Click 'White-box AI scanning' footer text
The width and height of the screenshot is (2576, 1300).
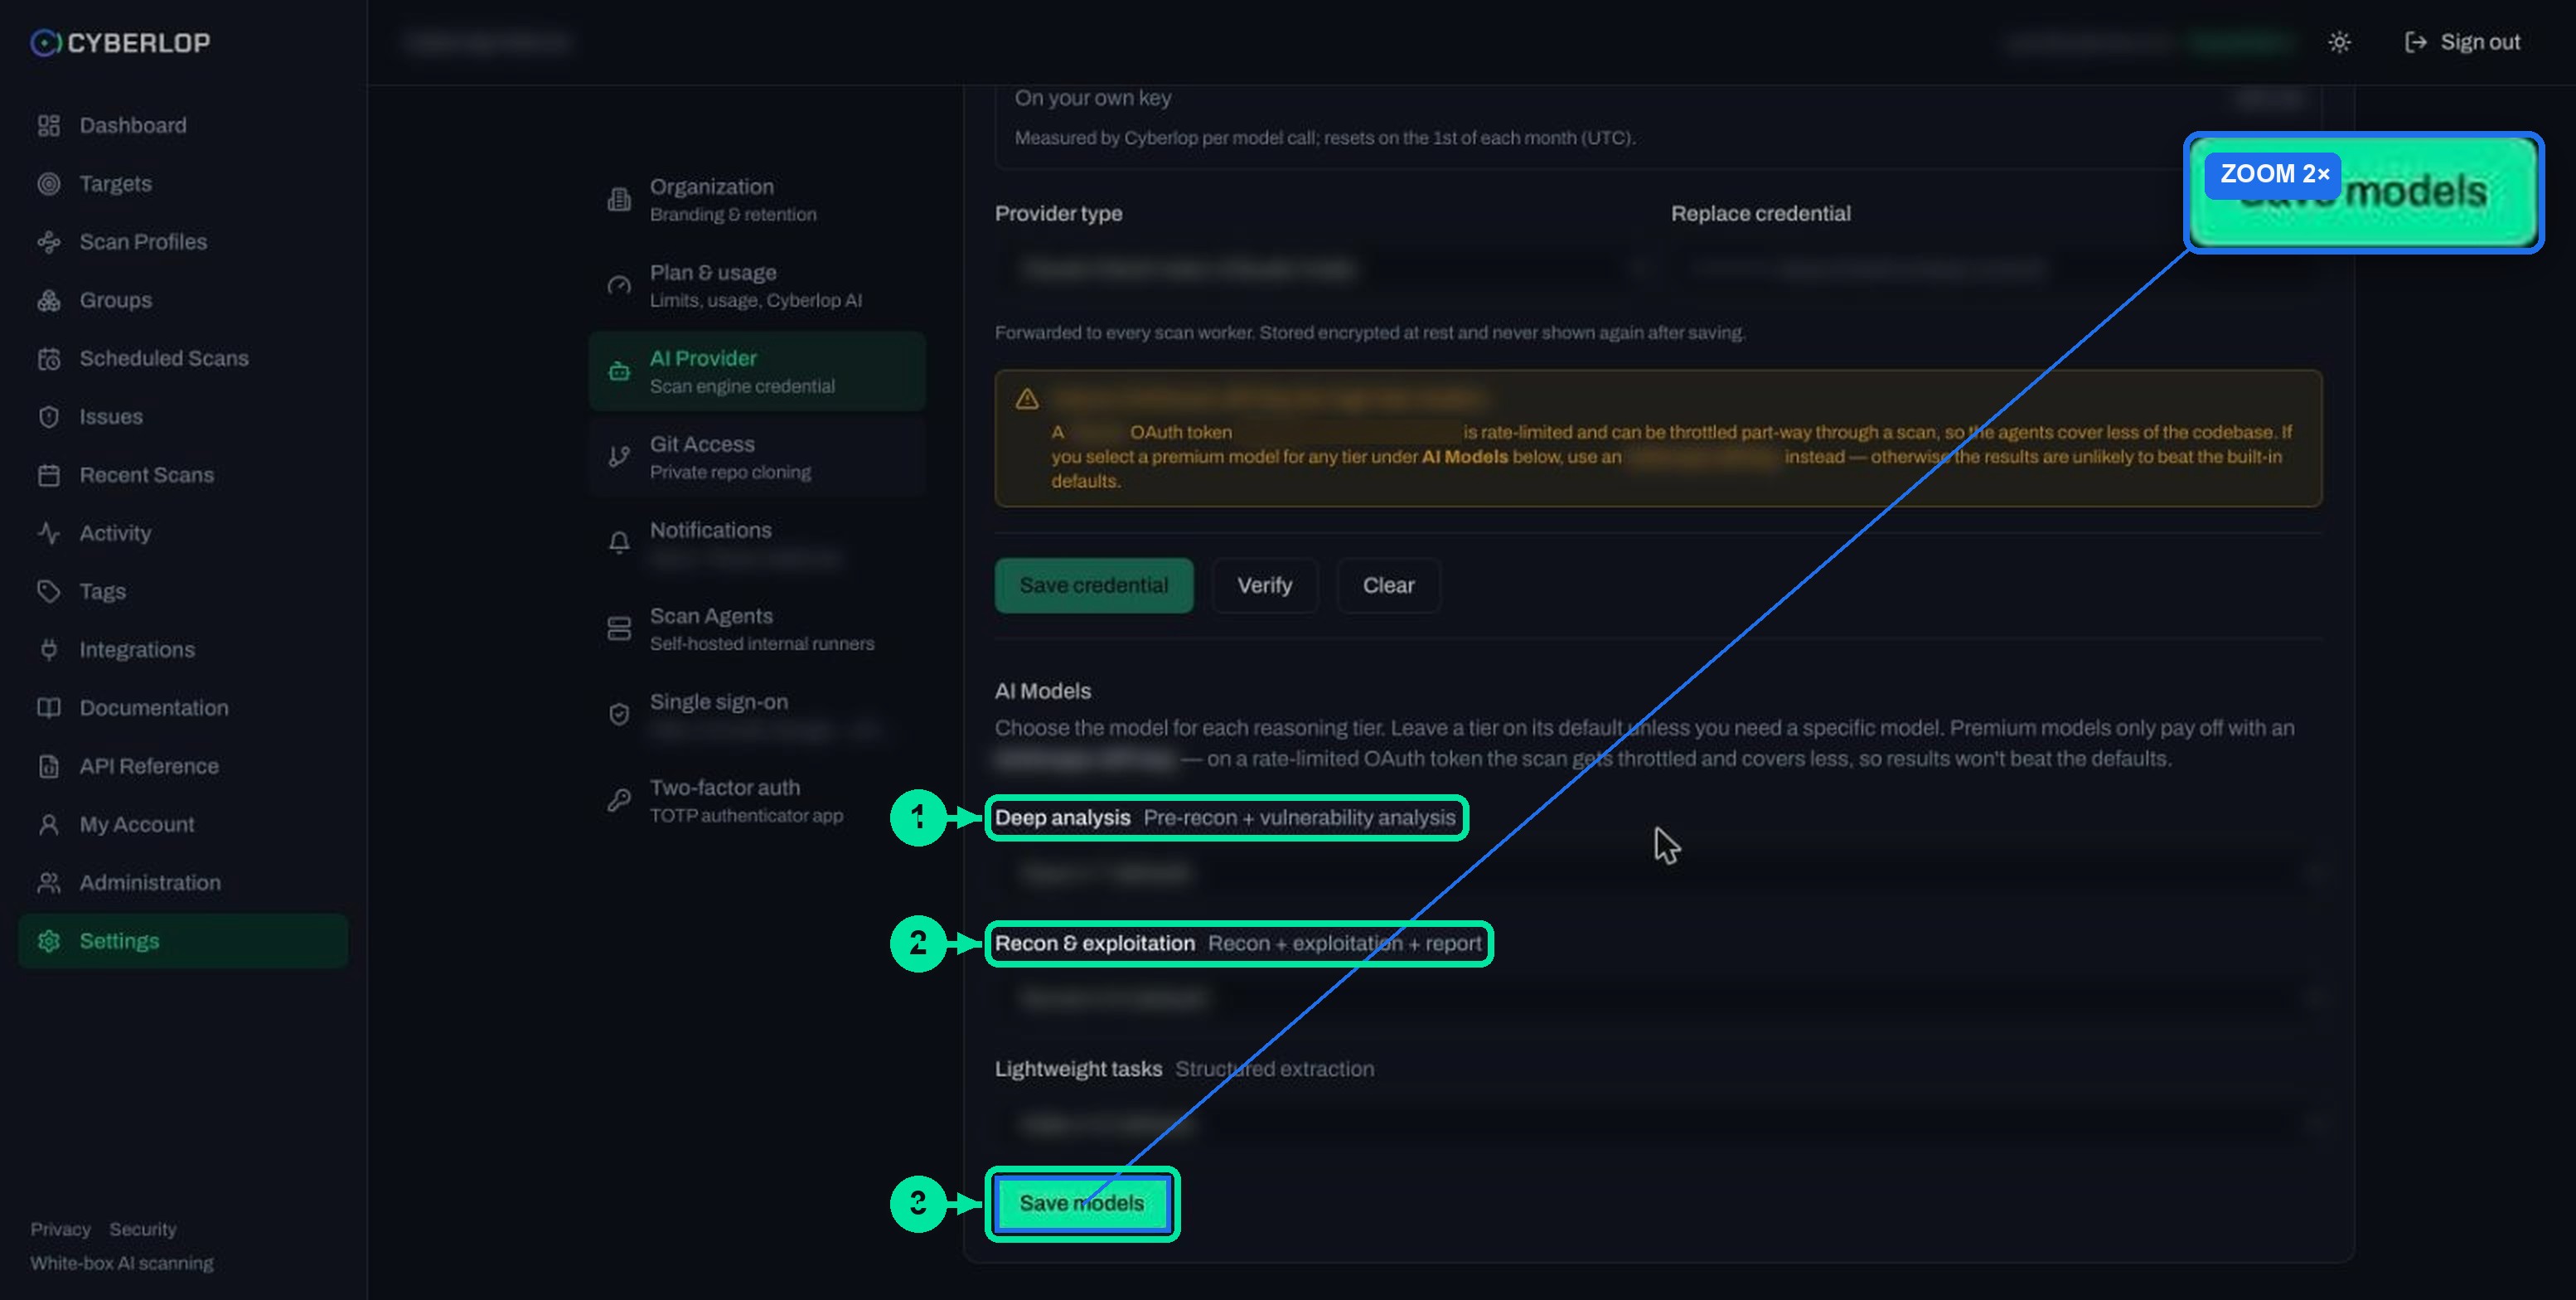[121, 1263]
